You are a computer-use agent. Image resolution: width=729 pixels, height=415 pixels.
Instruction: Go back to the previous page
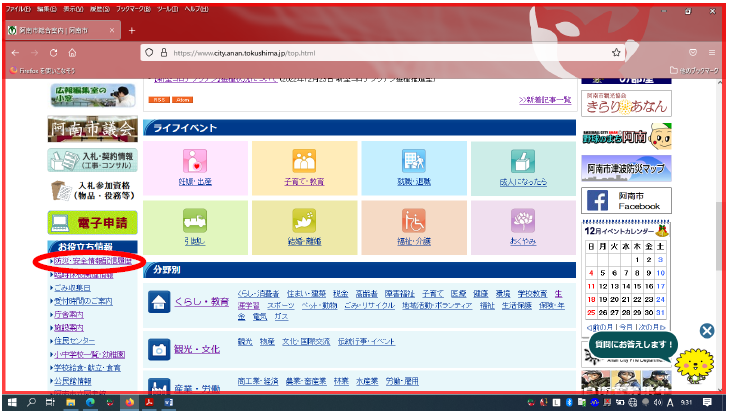(15, 53)
